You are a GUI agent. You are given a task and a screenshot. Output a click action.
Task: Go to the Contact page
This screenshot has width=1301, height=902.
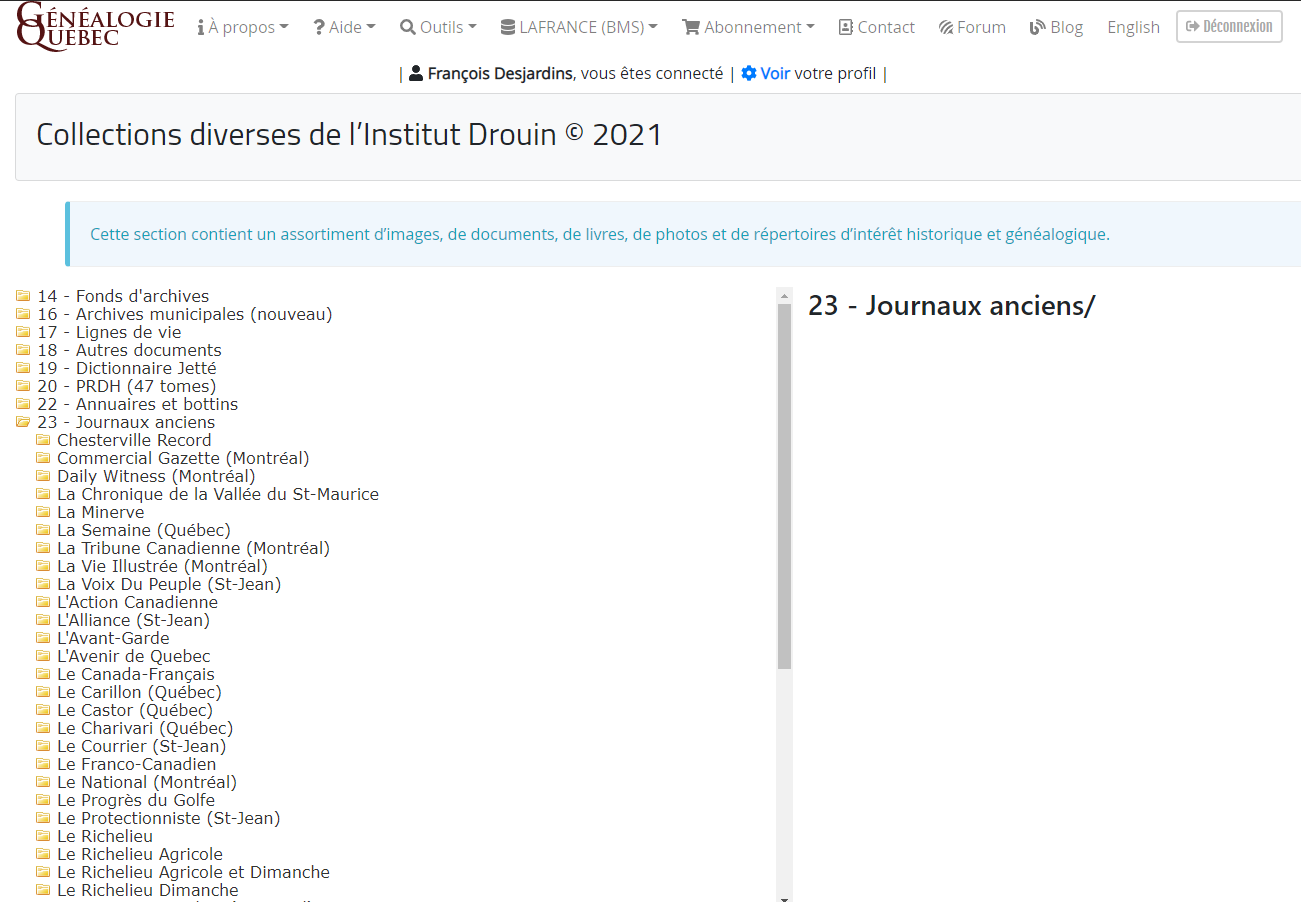(877, 27)
